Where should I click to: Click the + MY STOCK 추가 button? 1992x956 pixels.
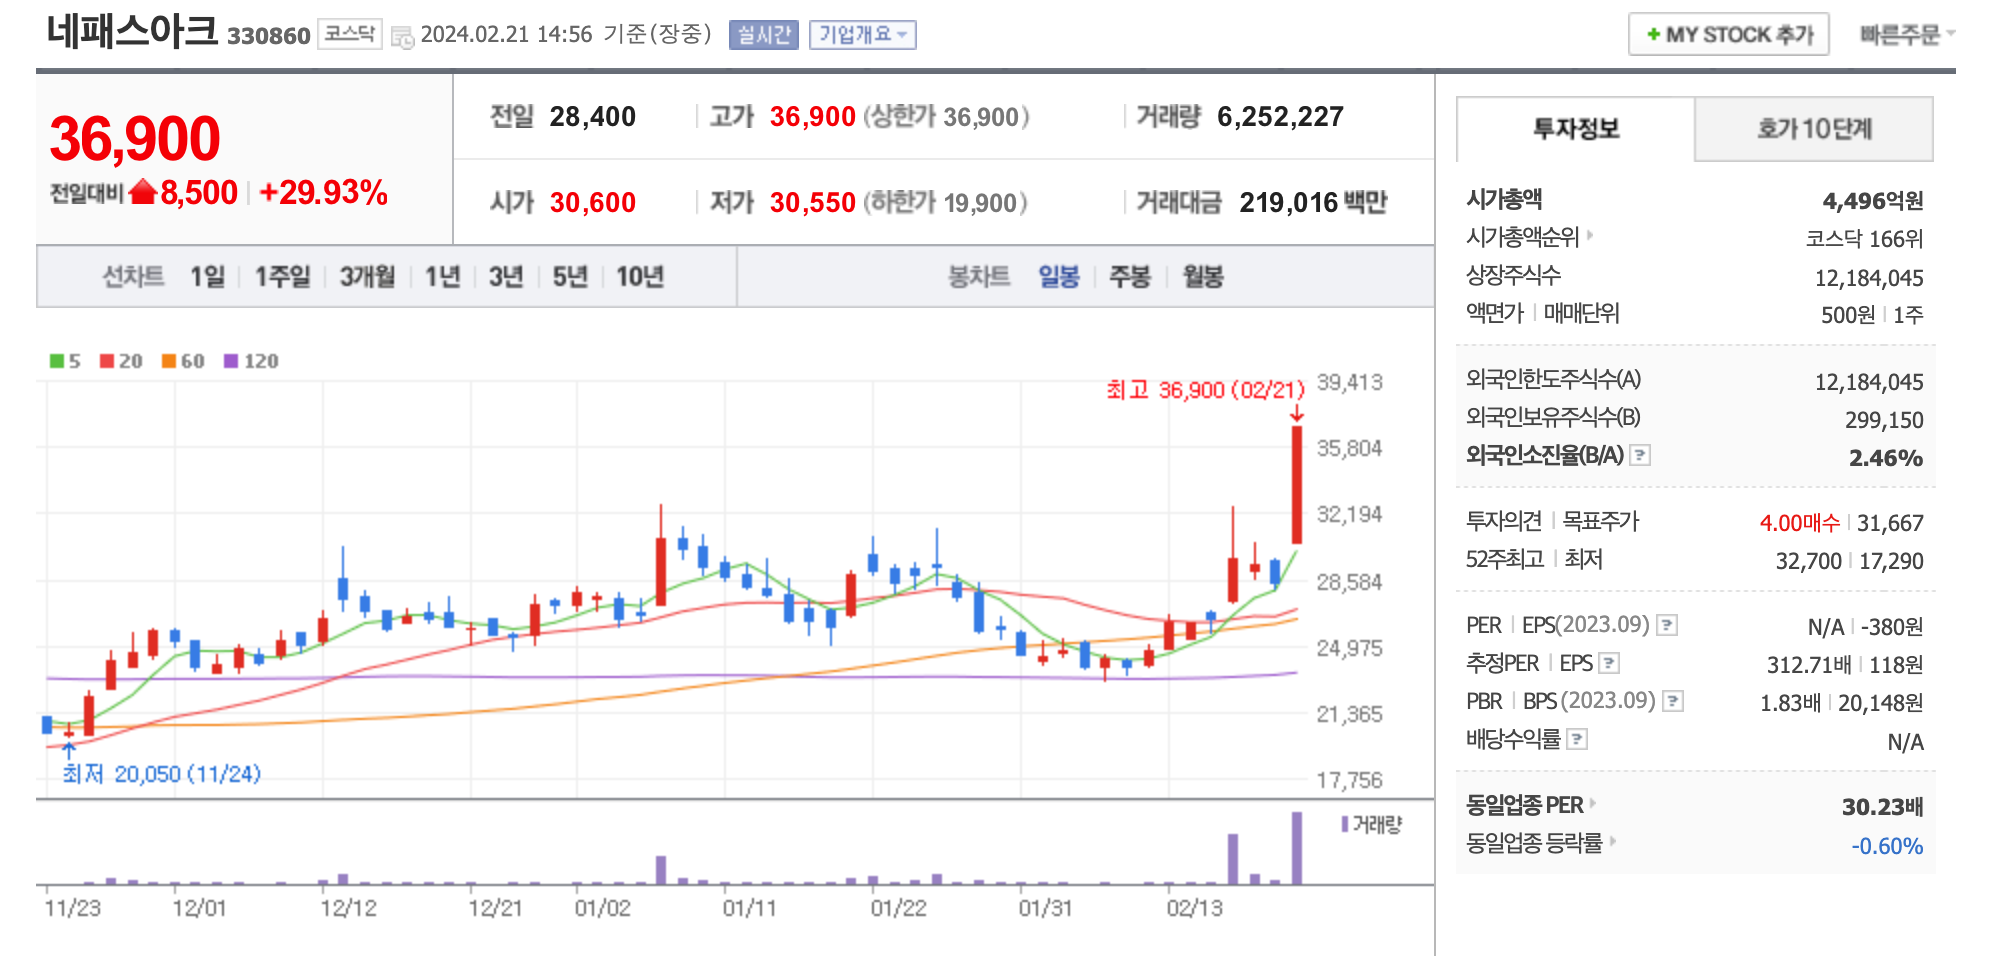coord(1728,33)
